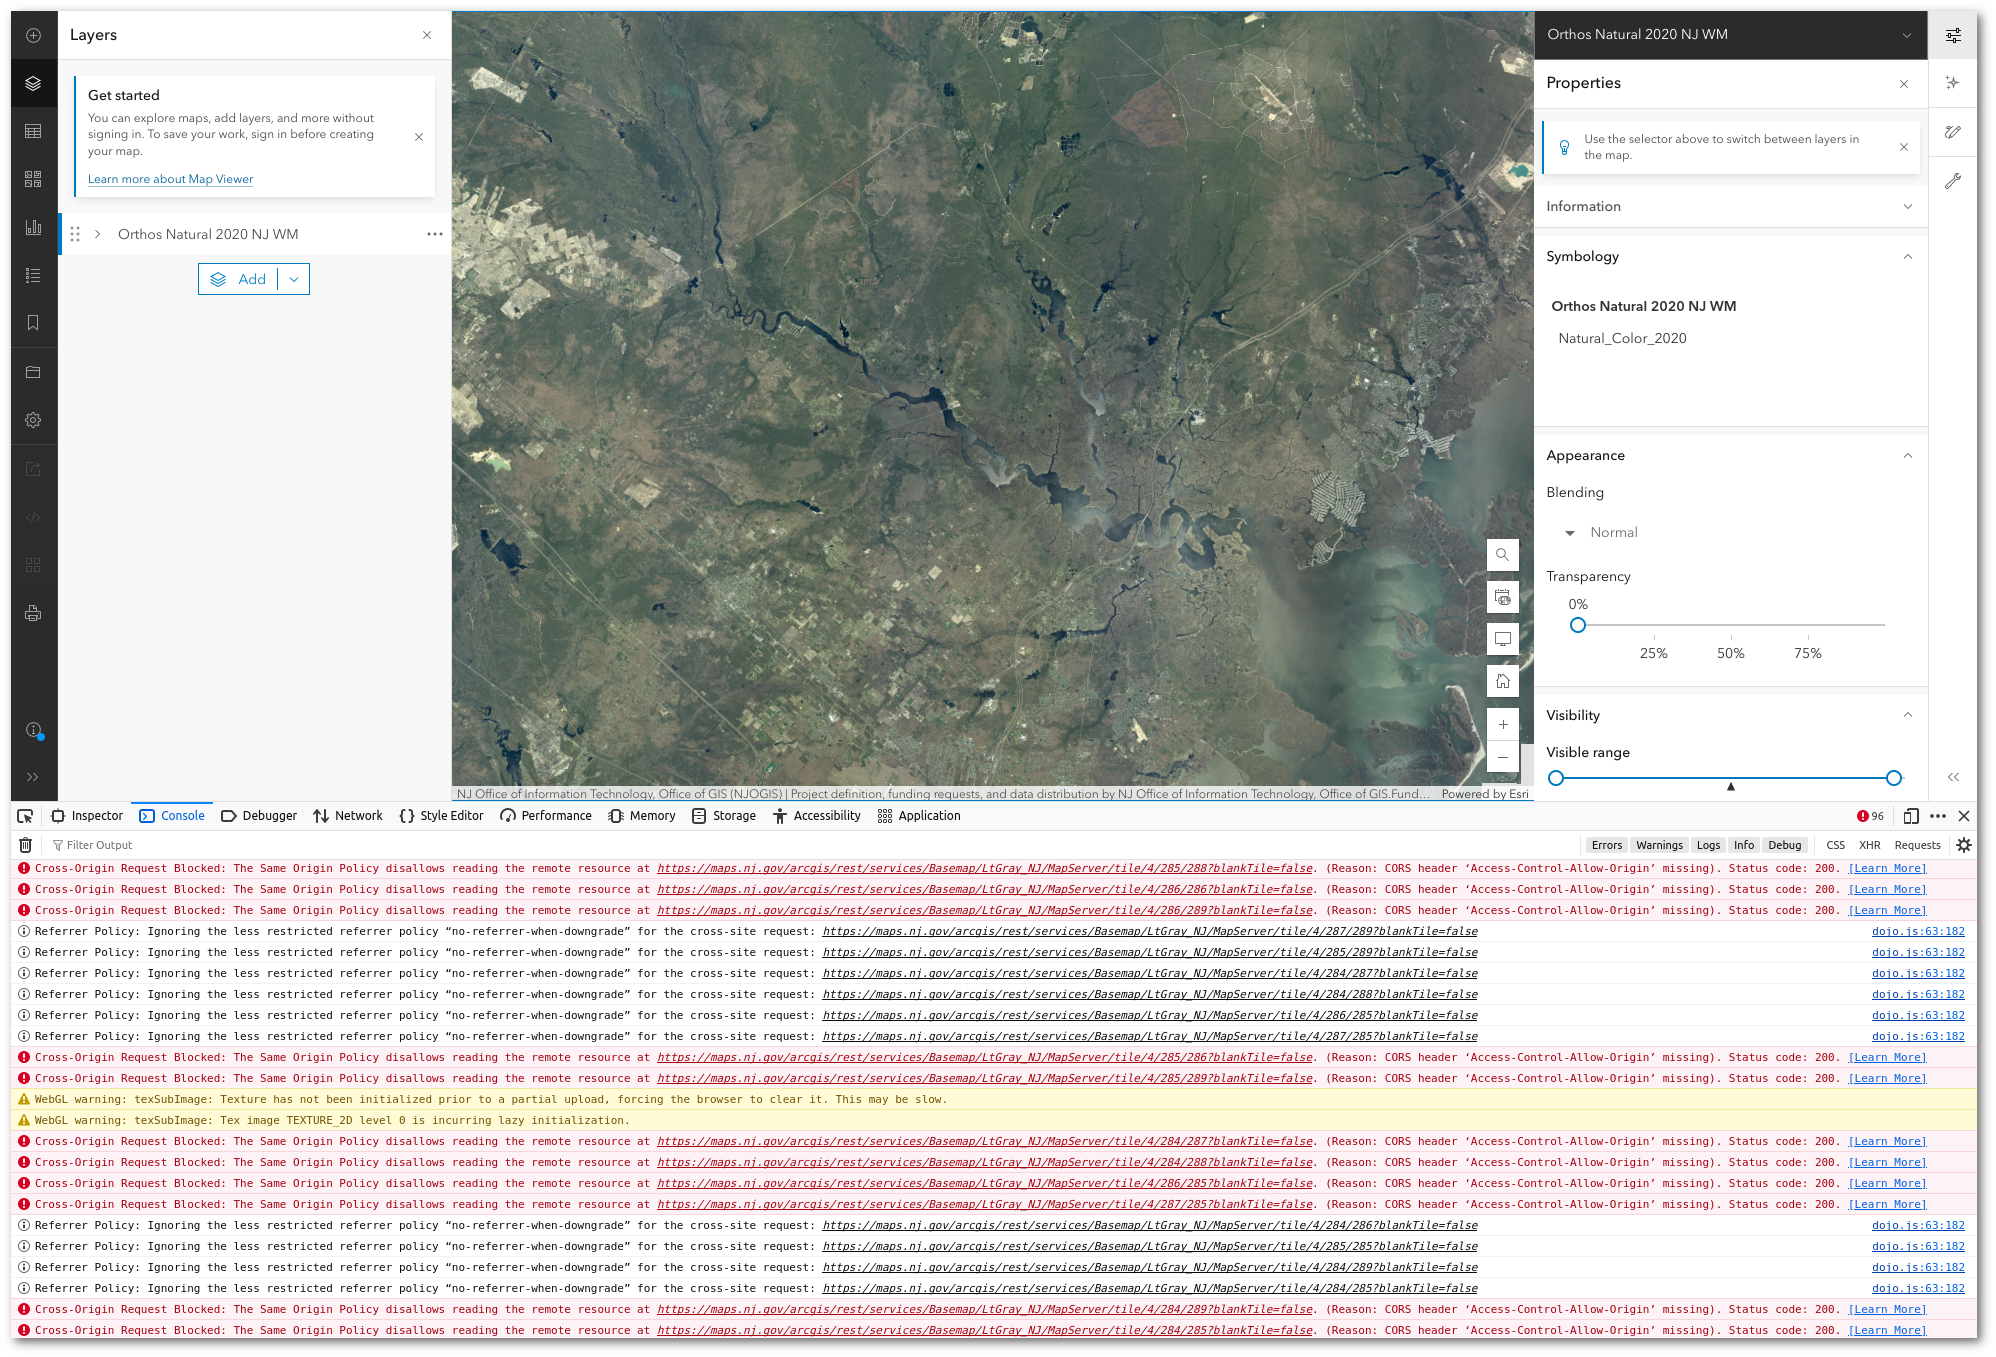Click the Add button for Orthos Natural layer
The image size is (1996, 1357).
pos(241,279)
